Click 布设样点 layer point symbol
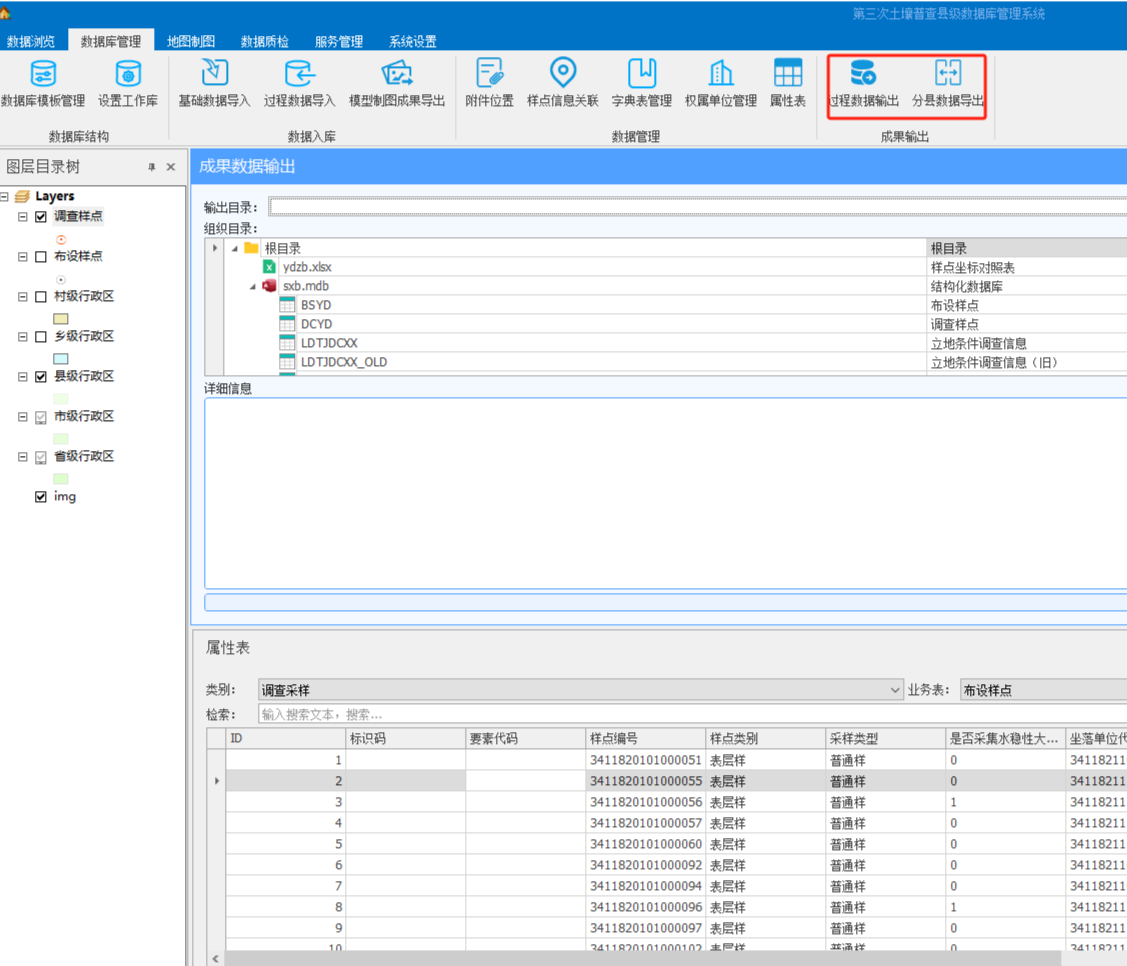The image size is (1127, 966). coord(61,280)
